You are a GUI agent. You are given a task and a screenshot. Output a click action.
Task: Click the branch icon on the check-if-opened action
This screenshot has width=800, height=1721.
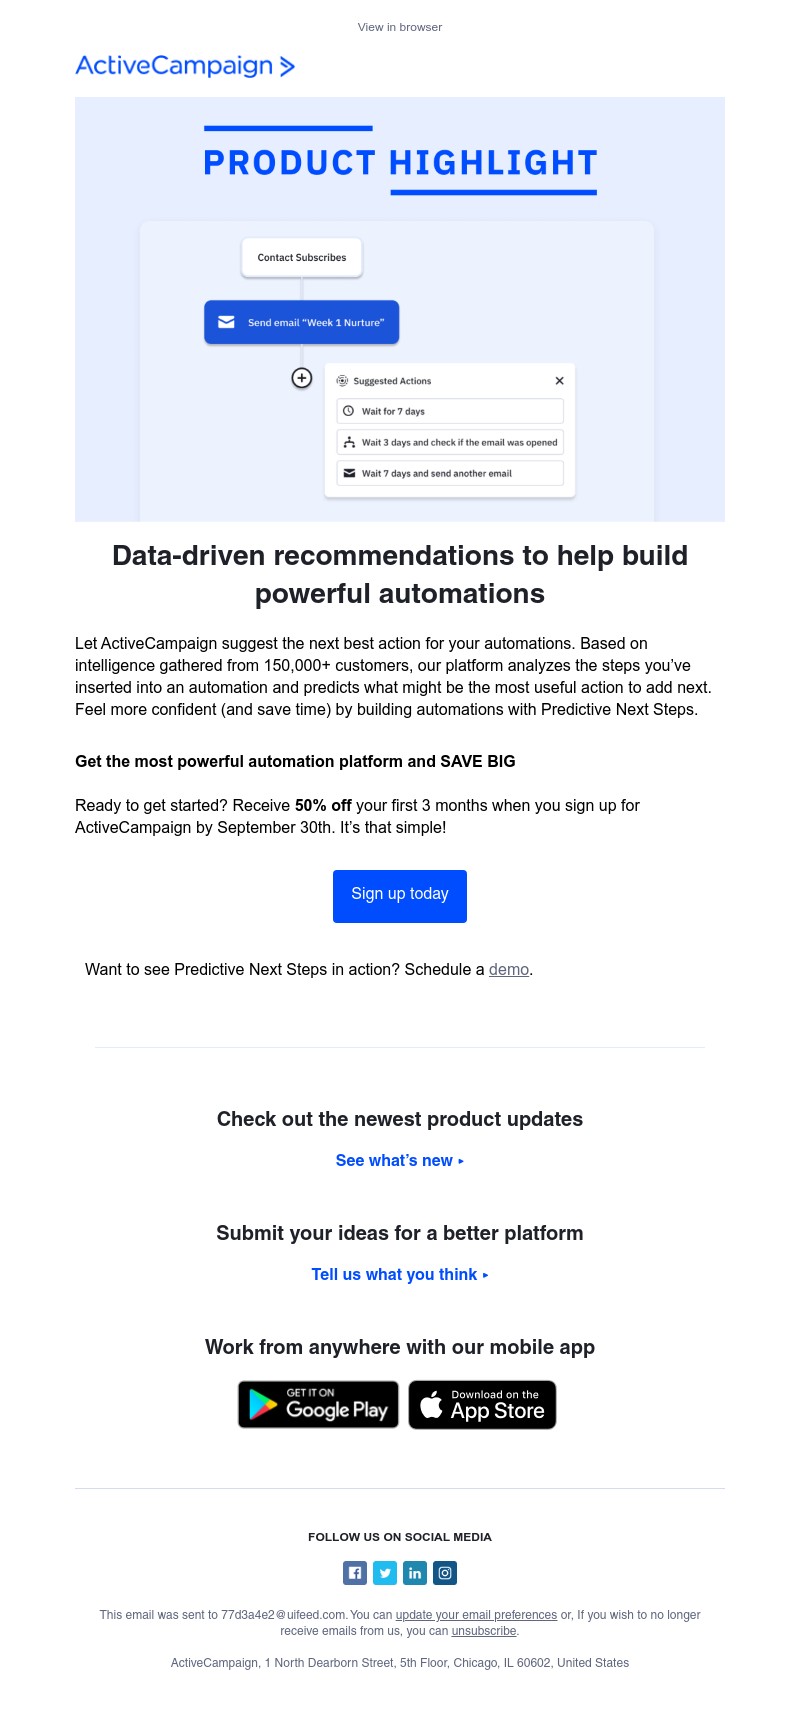click(x=350, y=442)
